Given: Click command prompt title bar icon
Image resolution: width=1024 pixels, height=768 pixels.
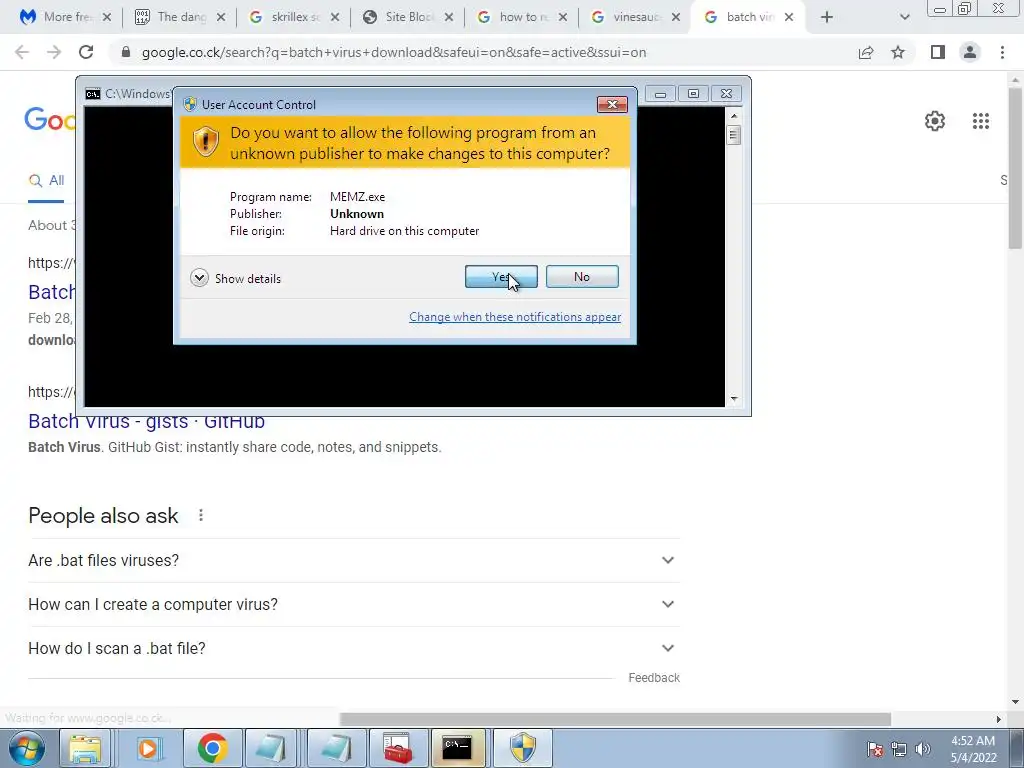Looking at the screenshot, I should click(x=93, y=94).
